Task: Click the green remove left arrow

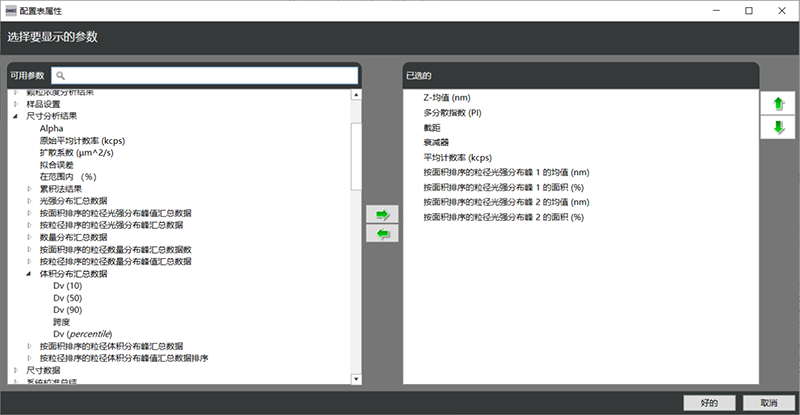Action: coord(382,233)
